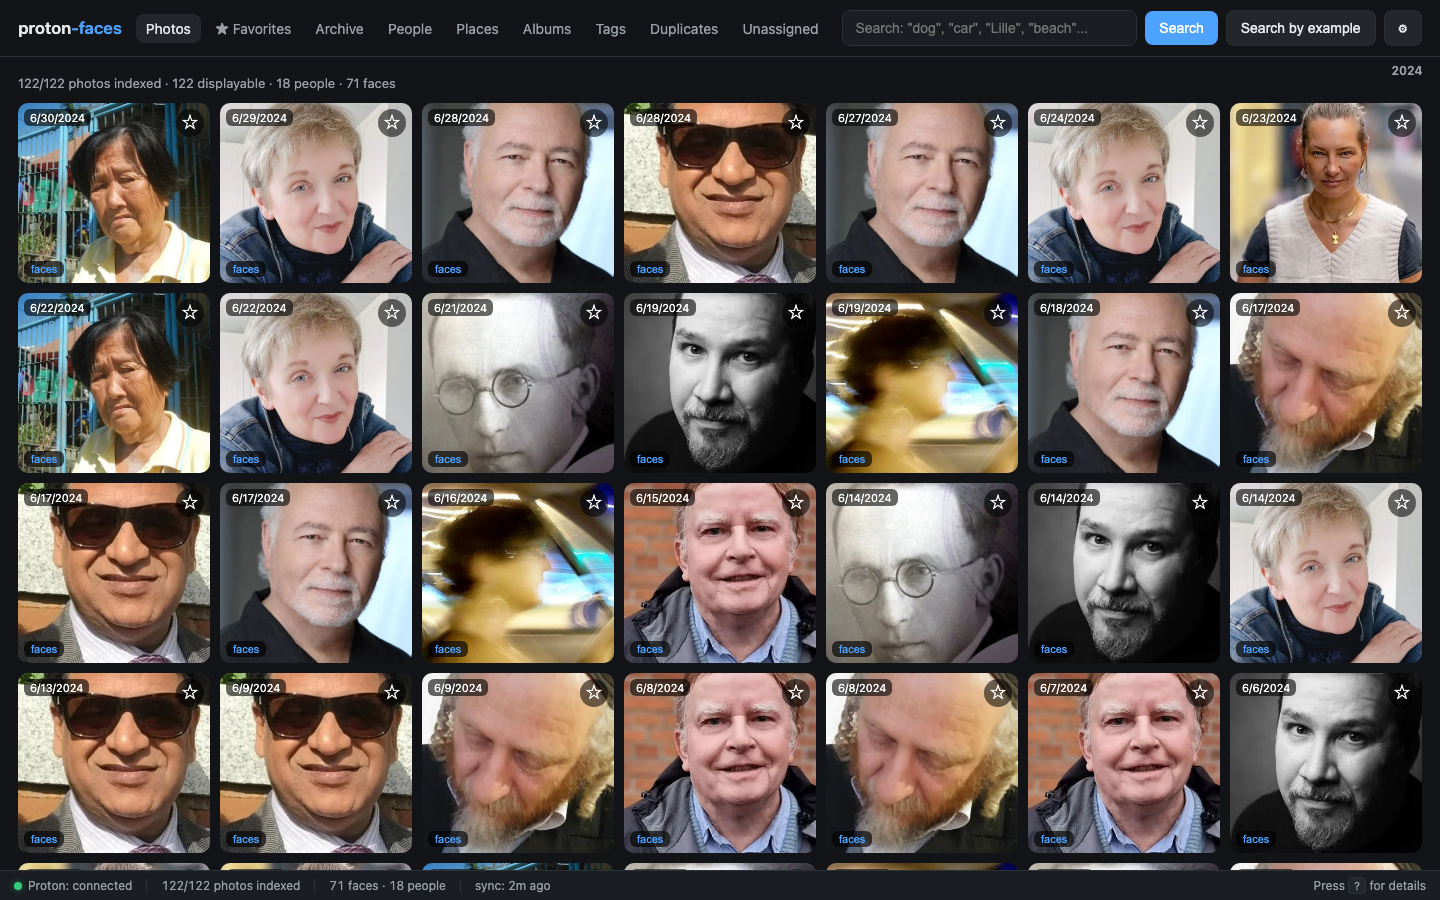Click the Search by example button
This screenshot has height=900, width=1440.
1300,28
